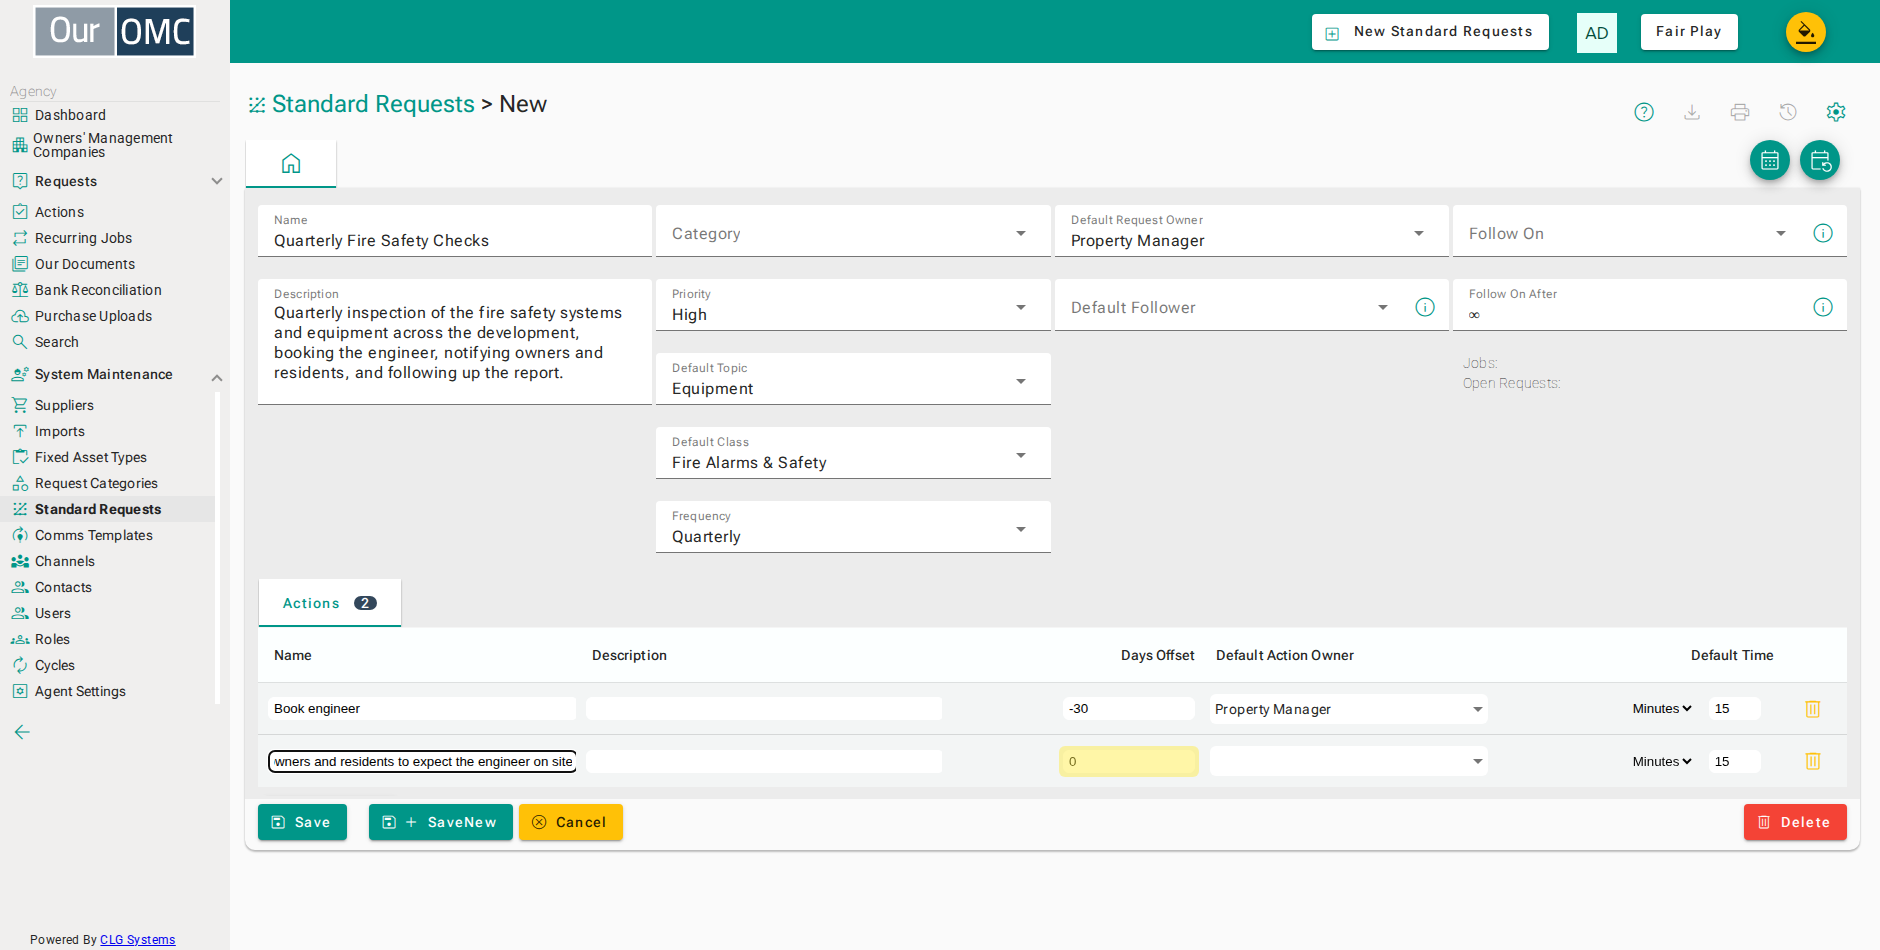Open the history clock icon
Screen dimensions: 1880x950
[x=1788, y=112]
